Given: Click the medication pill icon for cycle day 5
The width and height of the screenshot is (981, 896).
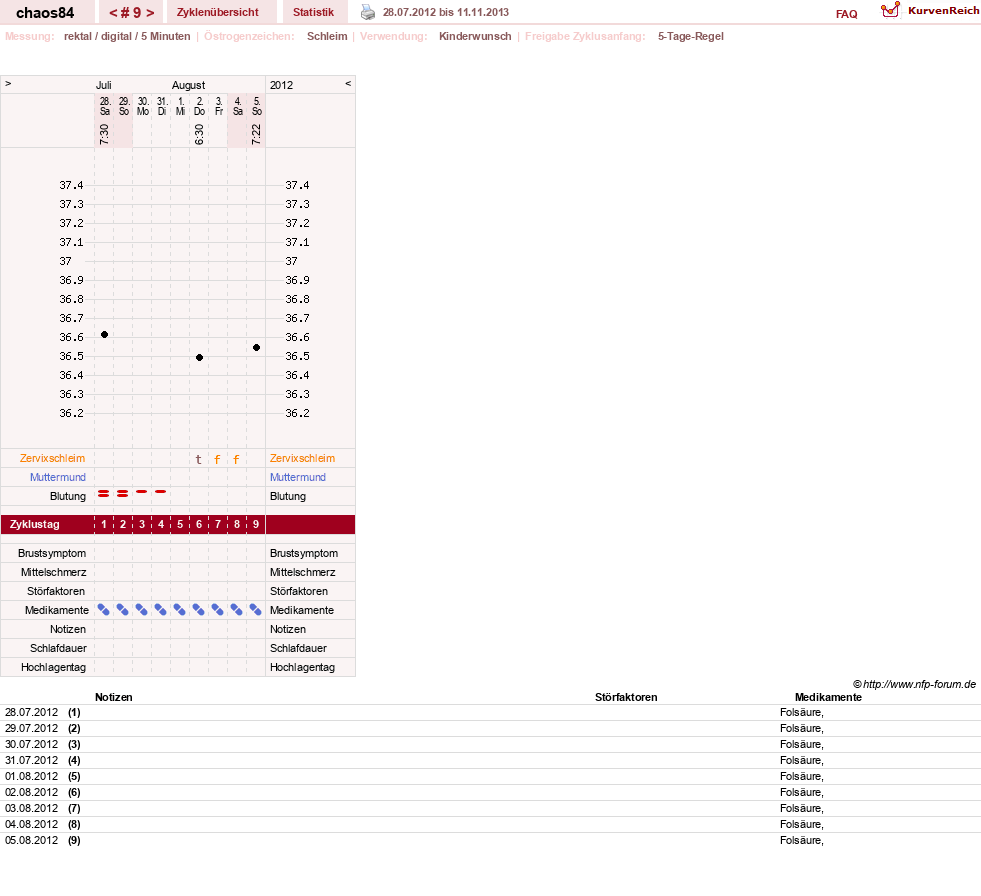Looking at the screenshot, I should coord(180,609).
